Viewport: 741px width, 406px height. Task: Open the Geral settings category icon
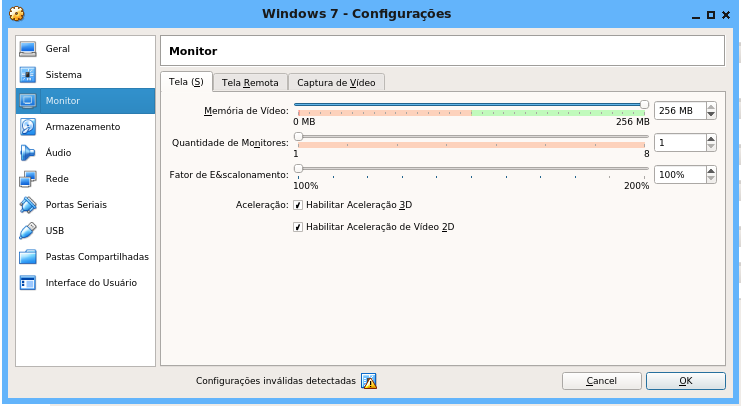(x=28, y=49)
